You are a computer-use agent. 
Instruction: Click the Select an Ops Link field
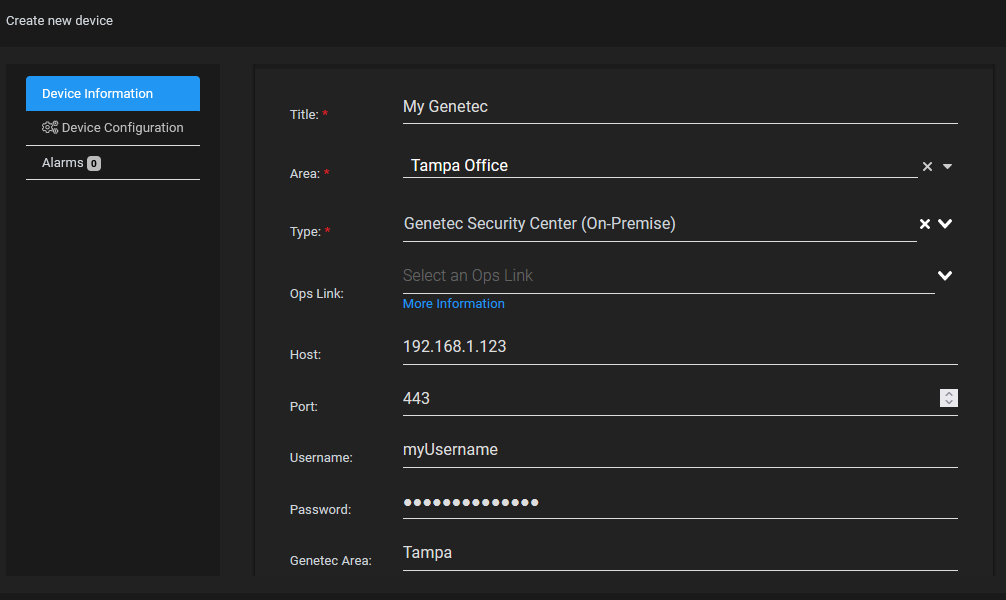(669, 276)
